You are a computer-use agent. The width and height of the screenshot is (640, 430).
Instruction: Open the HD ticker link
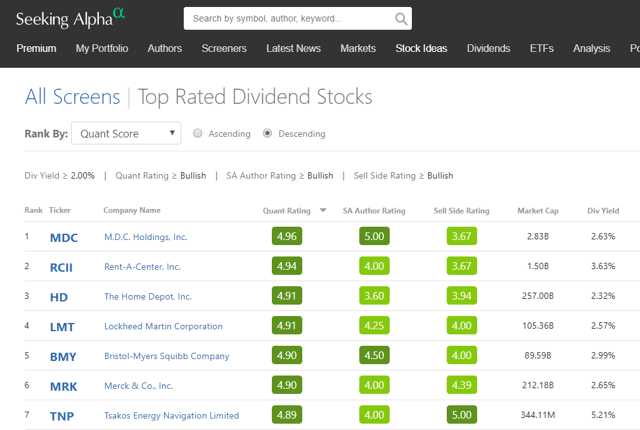pyautogui.click(x=59, y=297)
